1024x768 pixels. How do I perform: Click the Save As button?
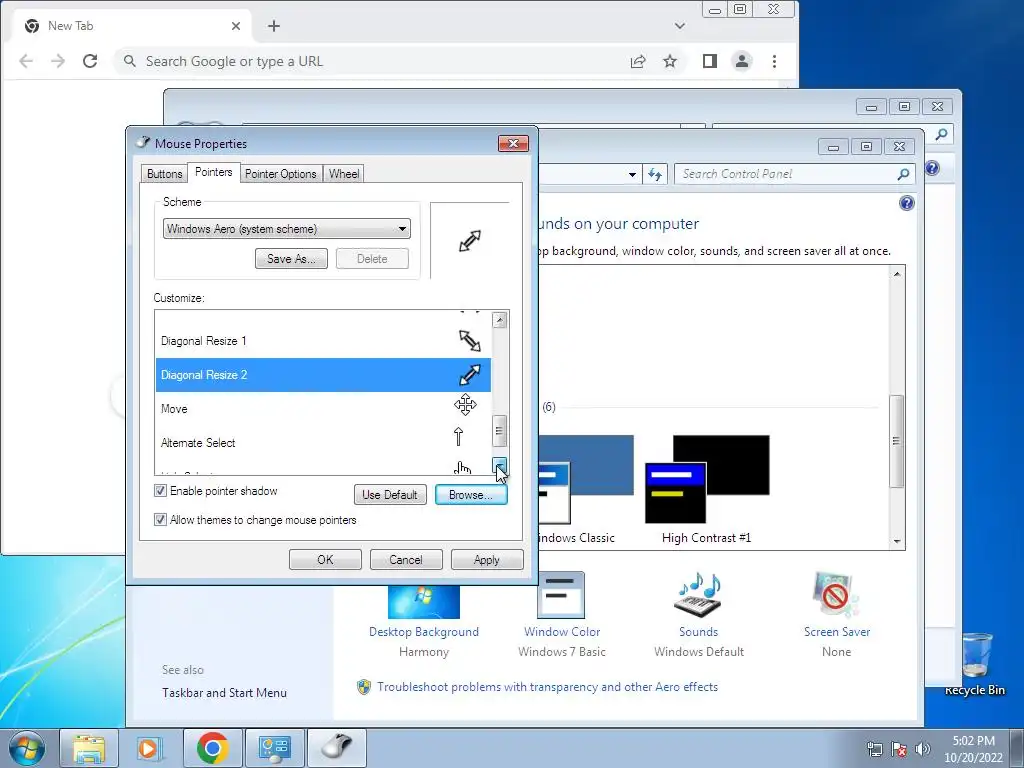pyautogui.click(x=291, y=259)
